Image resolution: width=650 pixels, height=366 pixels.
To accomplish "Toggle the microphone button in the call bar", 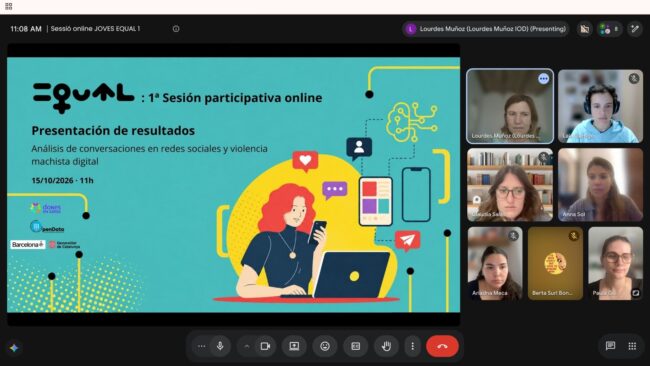I will coord(220,346).
